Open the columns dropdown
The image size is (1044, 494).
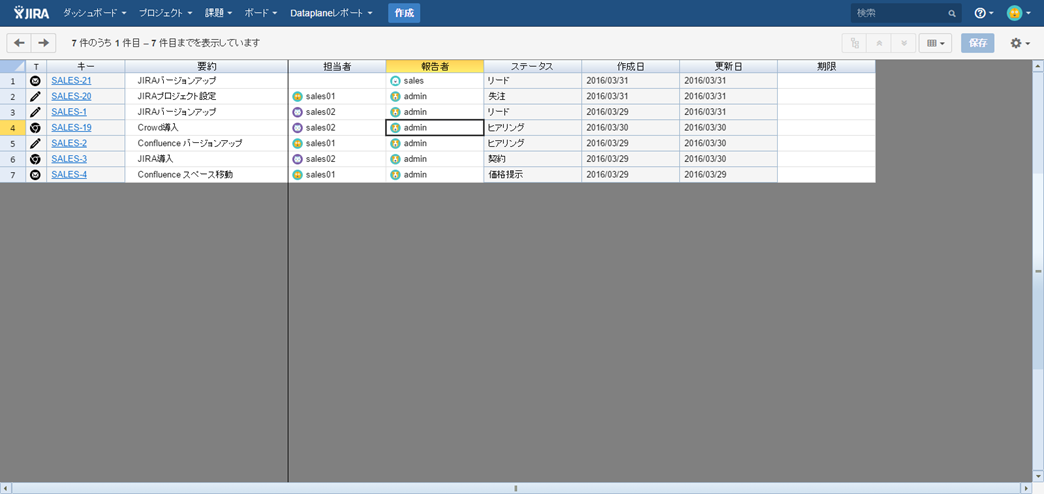tap(935, 43)
